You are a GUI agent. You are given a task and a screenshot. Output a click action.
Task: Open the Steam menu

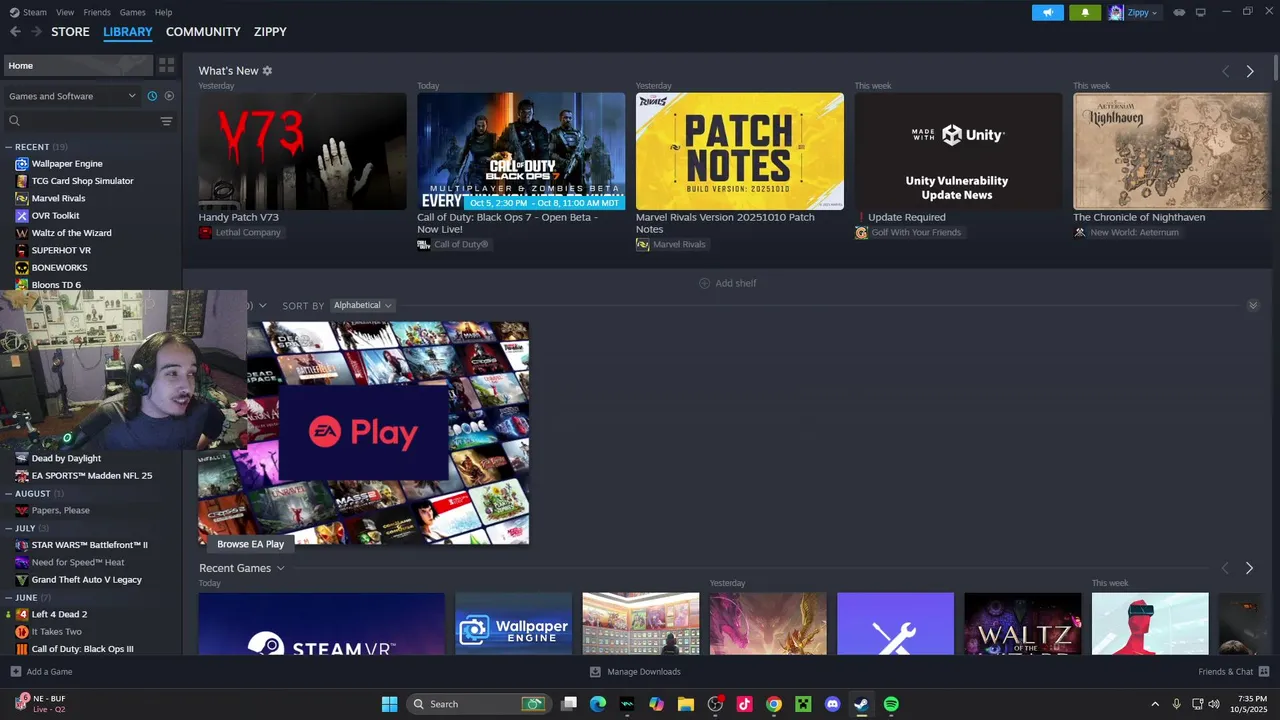point(35,12)
